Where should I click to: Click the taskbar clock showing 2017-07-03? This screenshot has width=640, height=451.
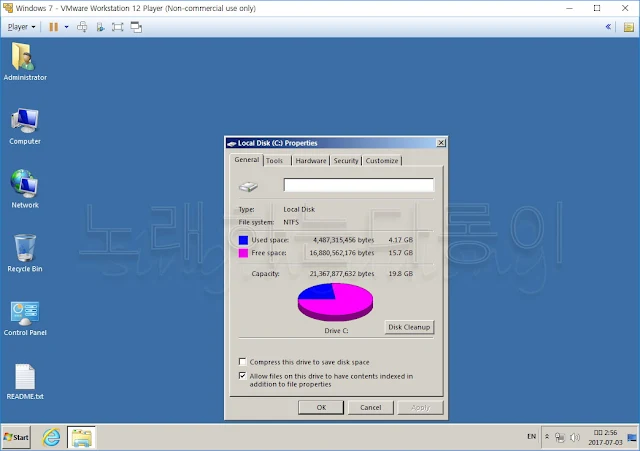(x=605, y=438)
